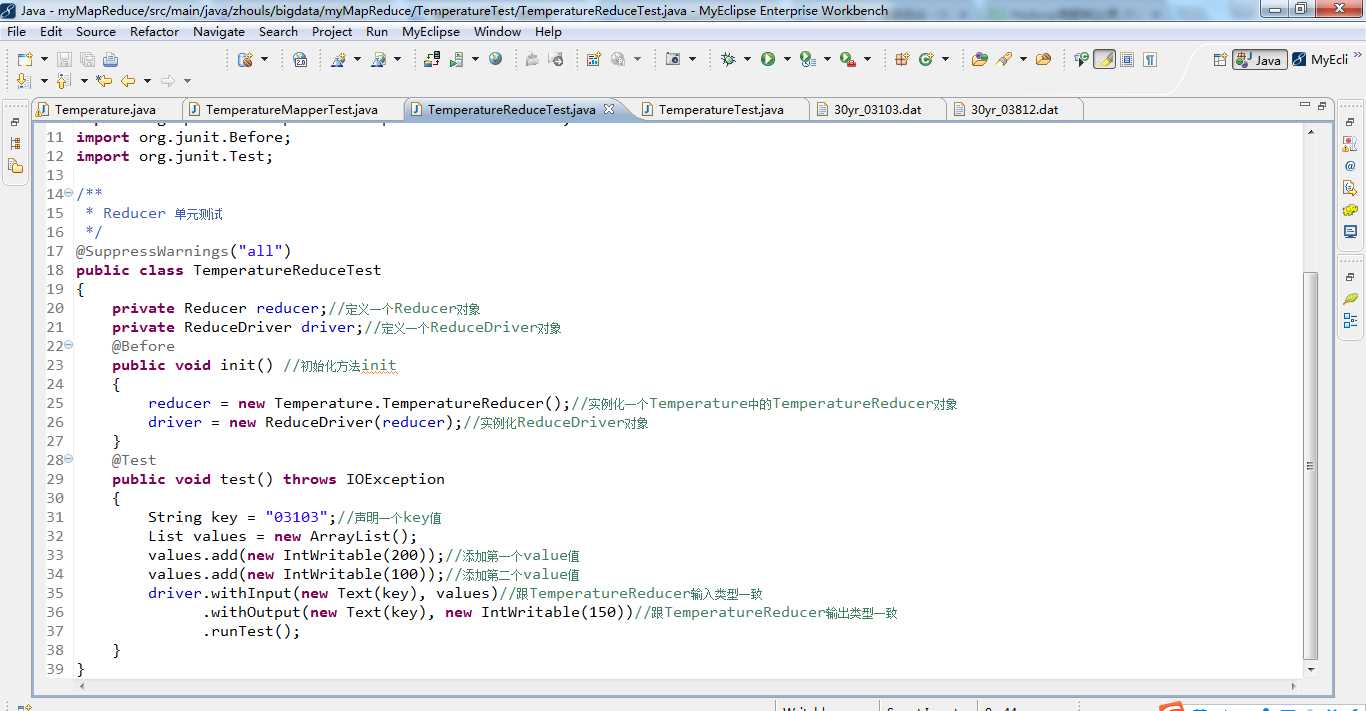Click the New Java Package icon

(902, 59)
